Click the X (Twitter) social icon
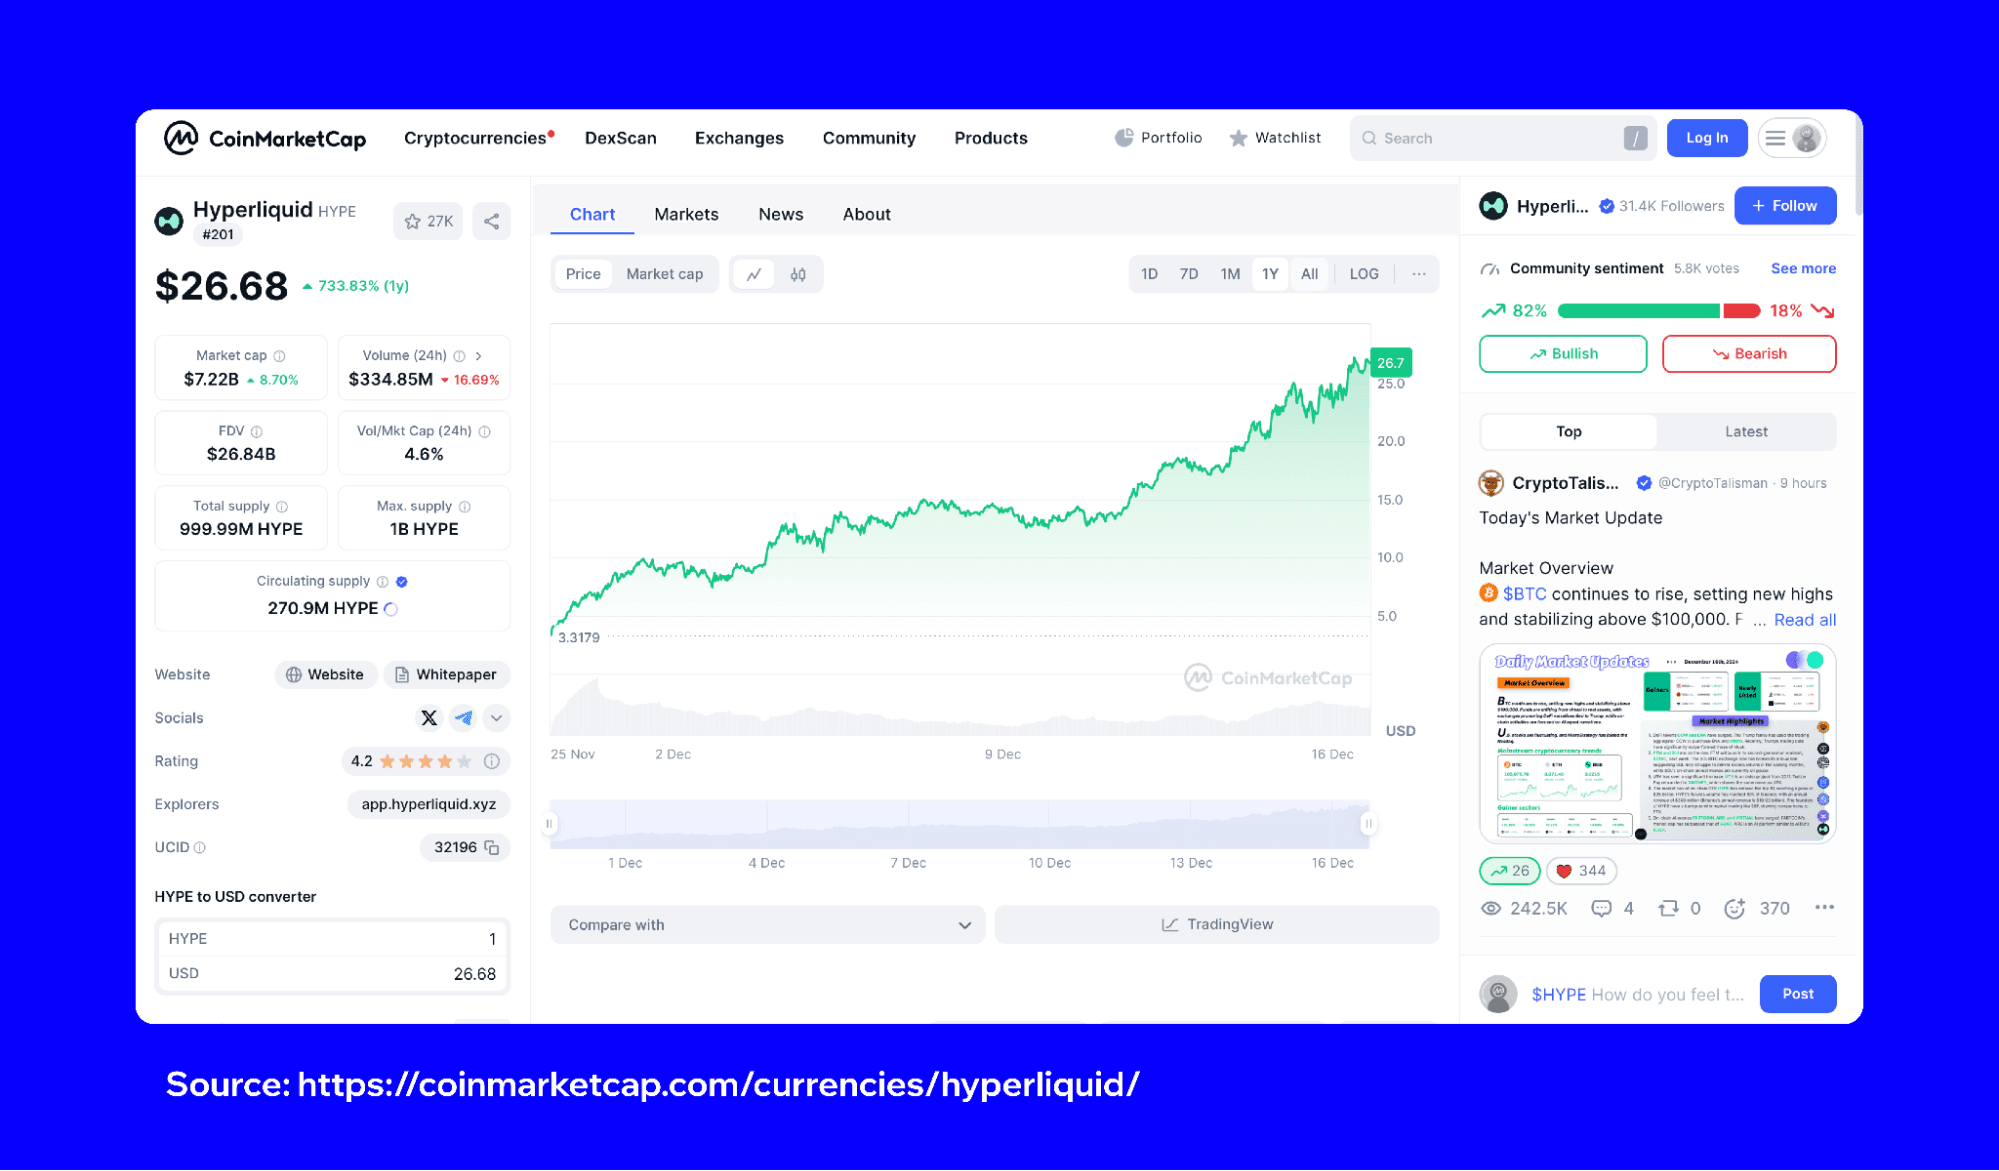Viewport: 1999px width, 1171px height. coord(429,718)
